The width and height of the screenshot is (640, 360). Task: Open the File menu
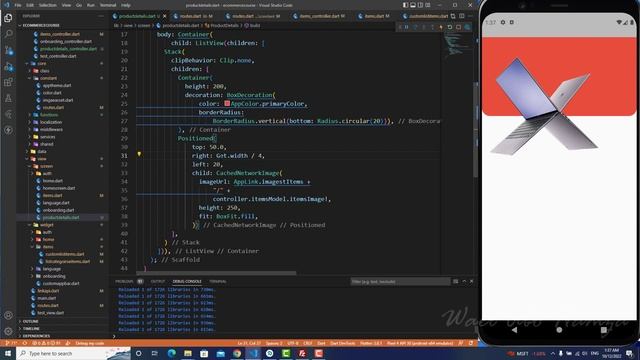tap(18, 5)
